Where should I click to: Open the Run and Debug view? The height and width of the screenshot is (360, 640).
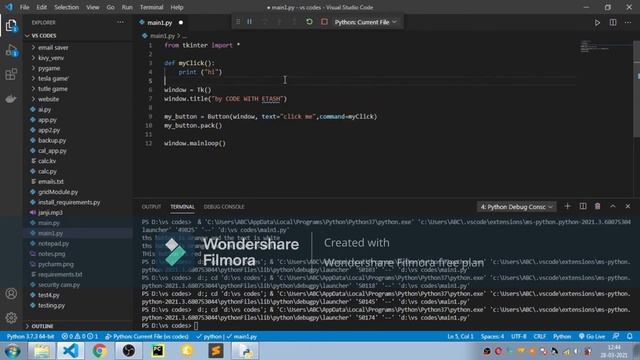click(x=11, y=51)
